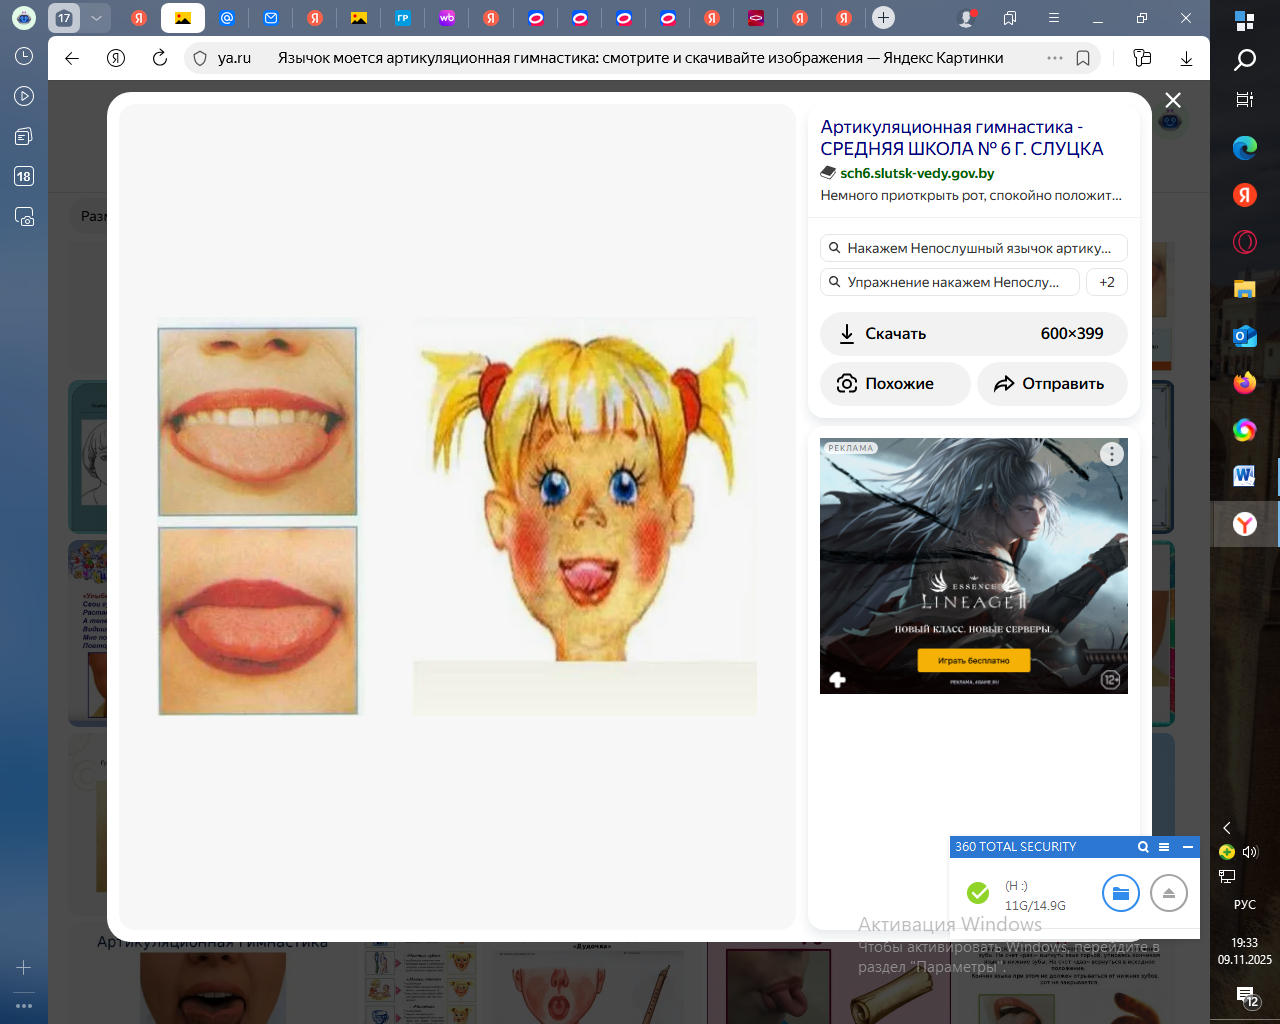Open the sch6.slutsk-vedy.gov.by source link
This screenshot has height=1024, width=1280.
(916, 173)
